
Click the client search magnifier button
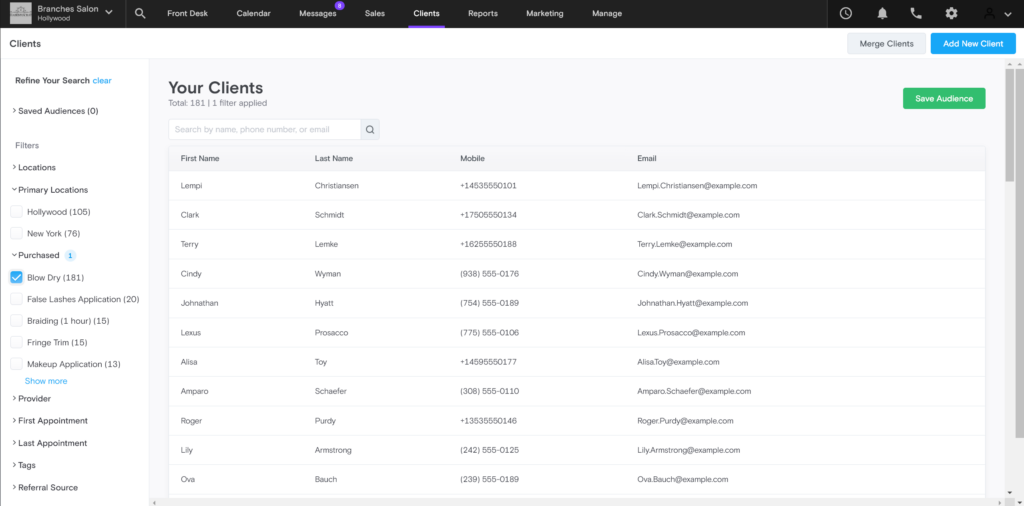[x=370, y=129]
